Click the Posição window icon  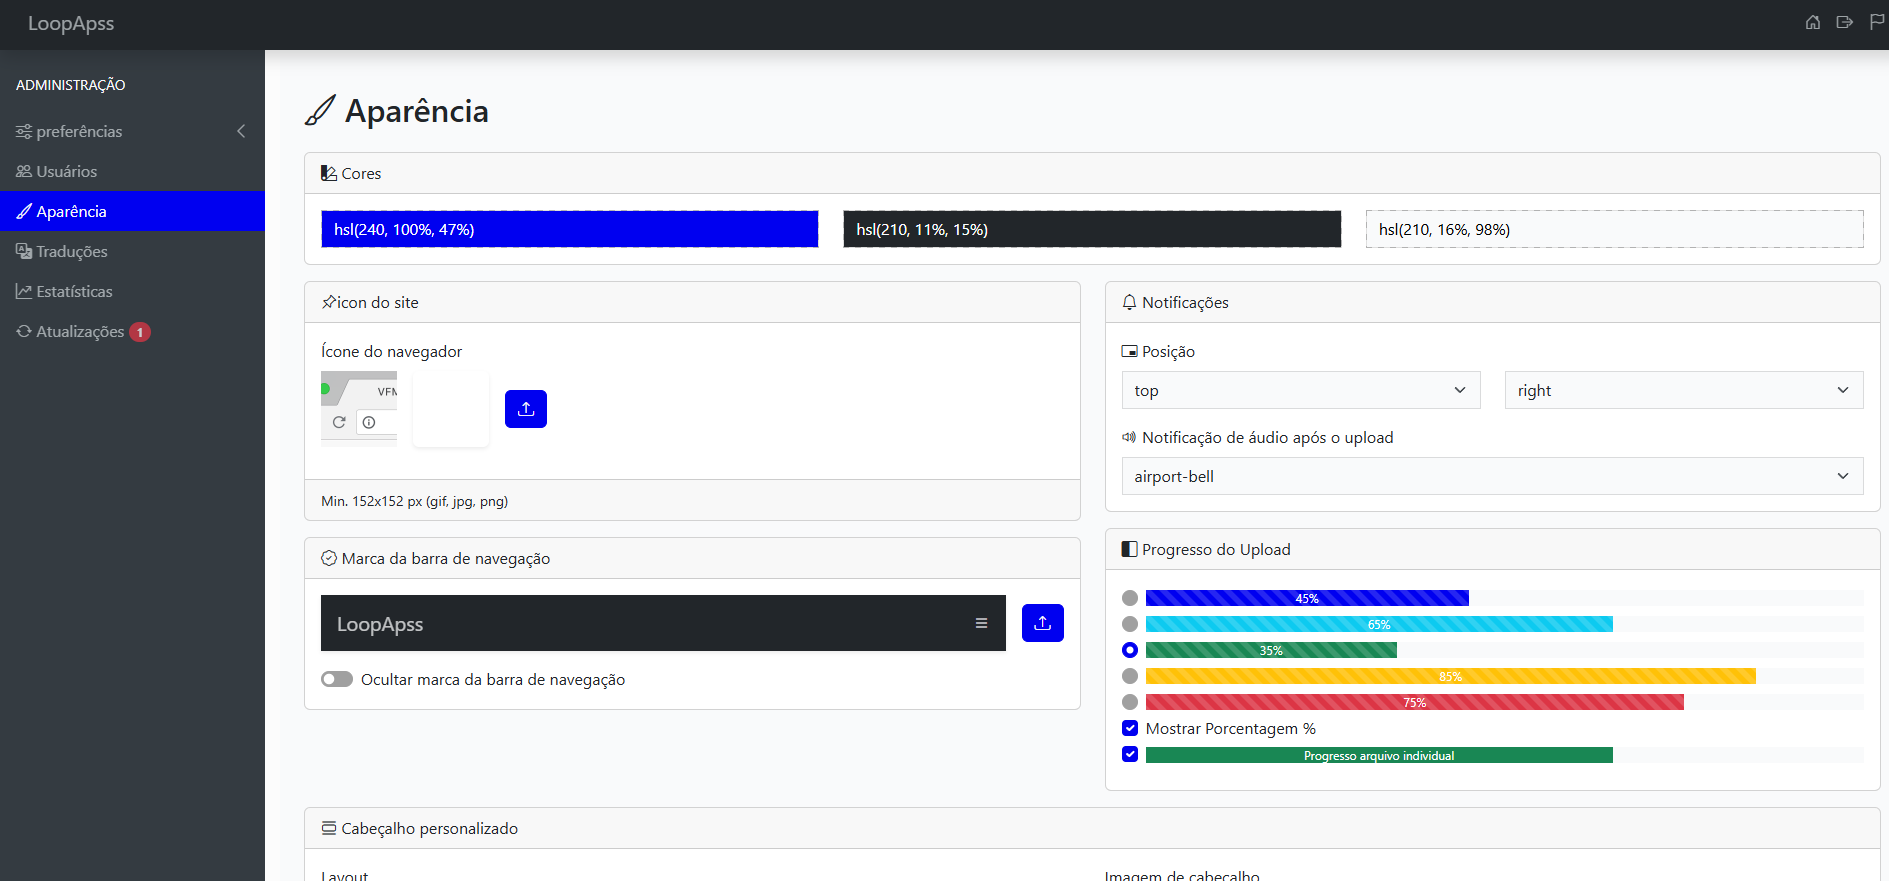click(x=1130, y=351)
